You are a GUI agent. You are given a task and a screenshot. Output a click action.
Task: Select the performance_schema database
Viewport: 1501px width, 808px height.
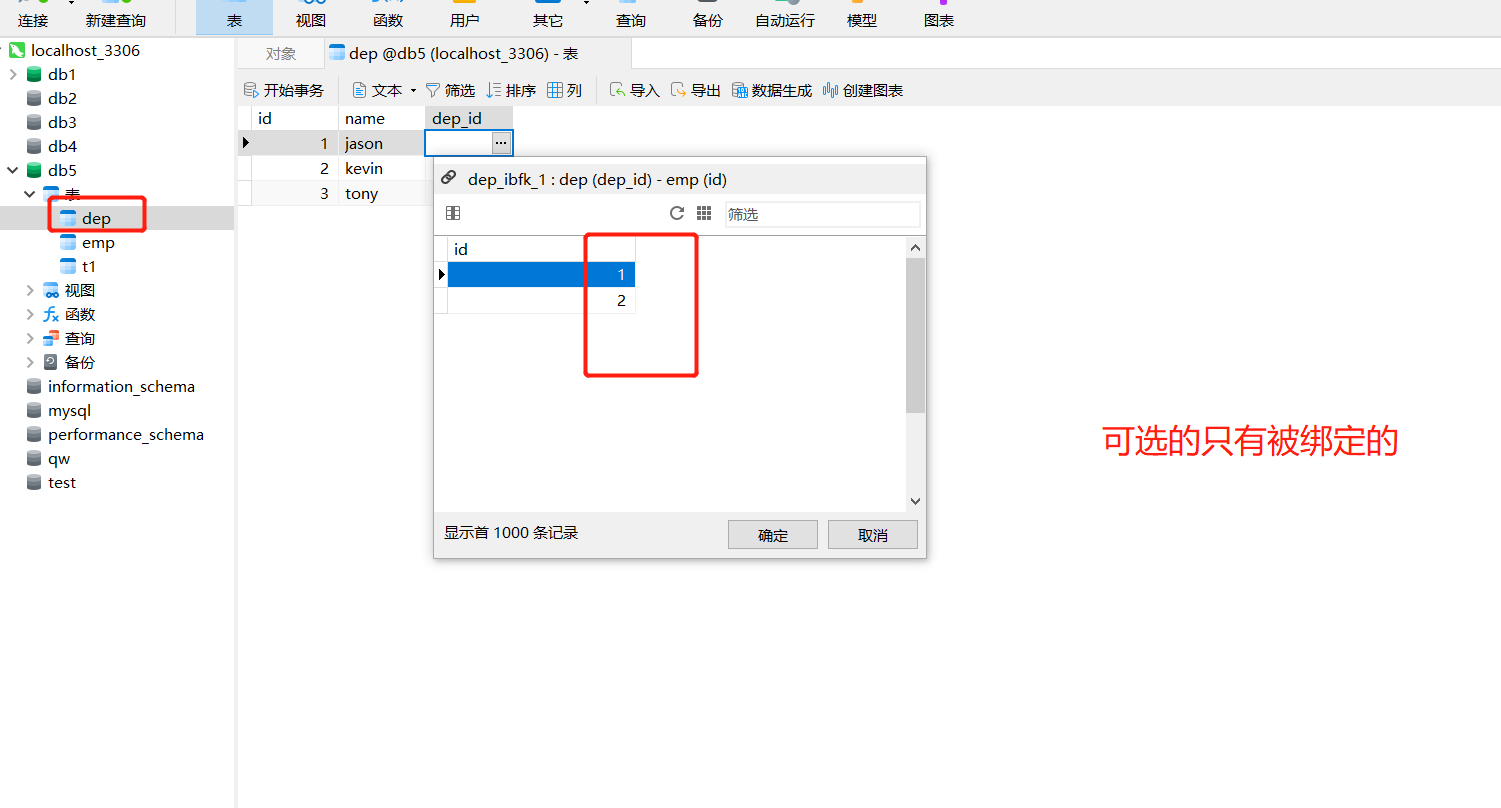[x=126, y=434]
